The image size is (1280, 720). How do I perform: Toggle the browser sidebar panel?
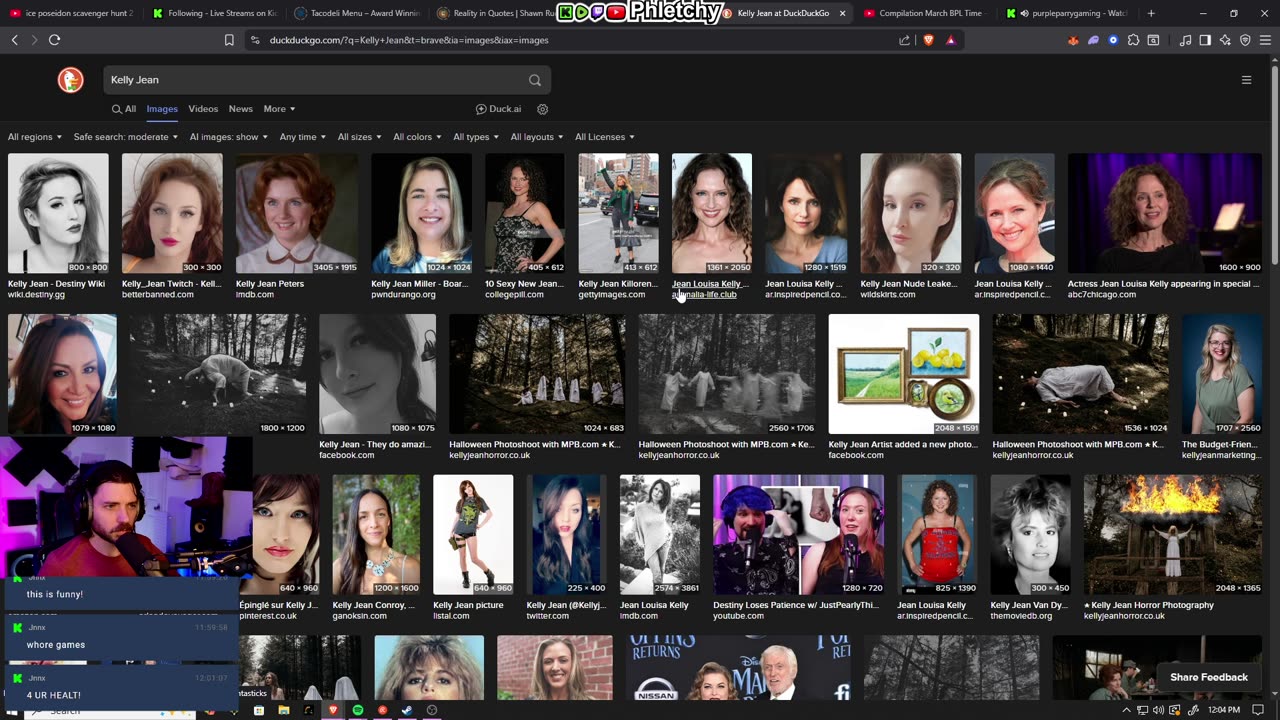click(x=1205, y=40)
